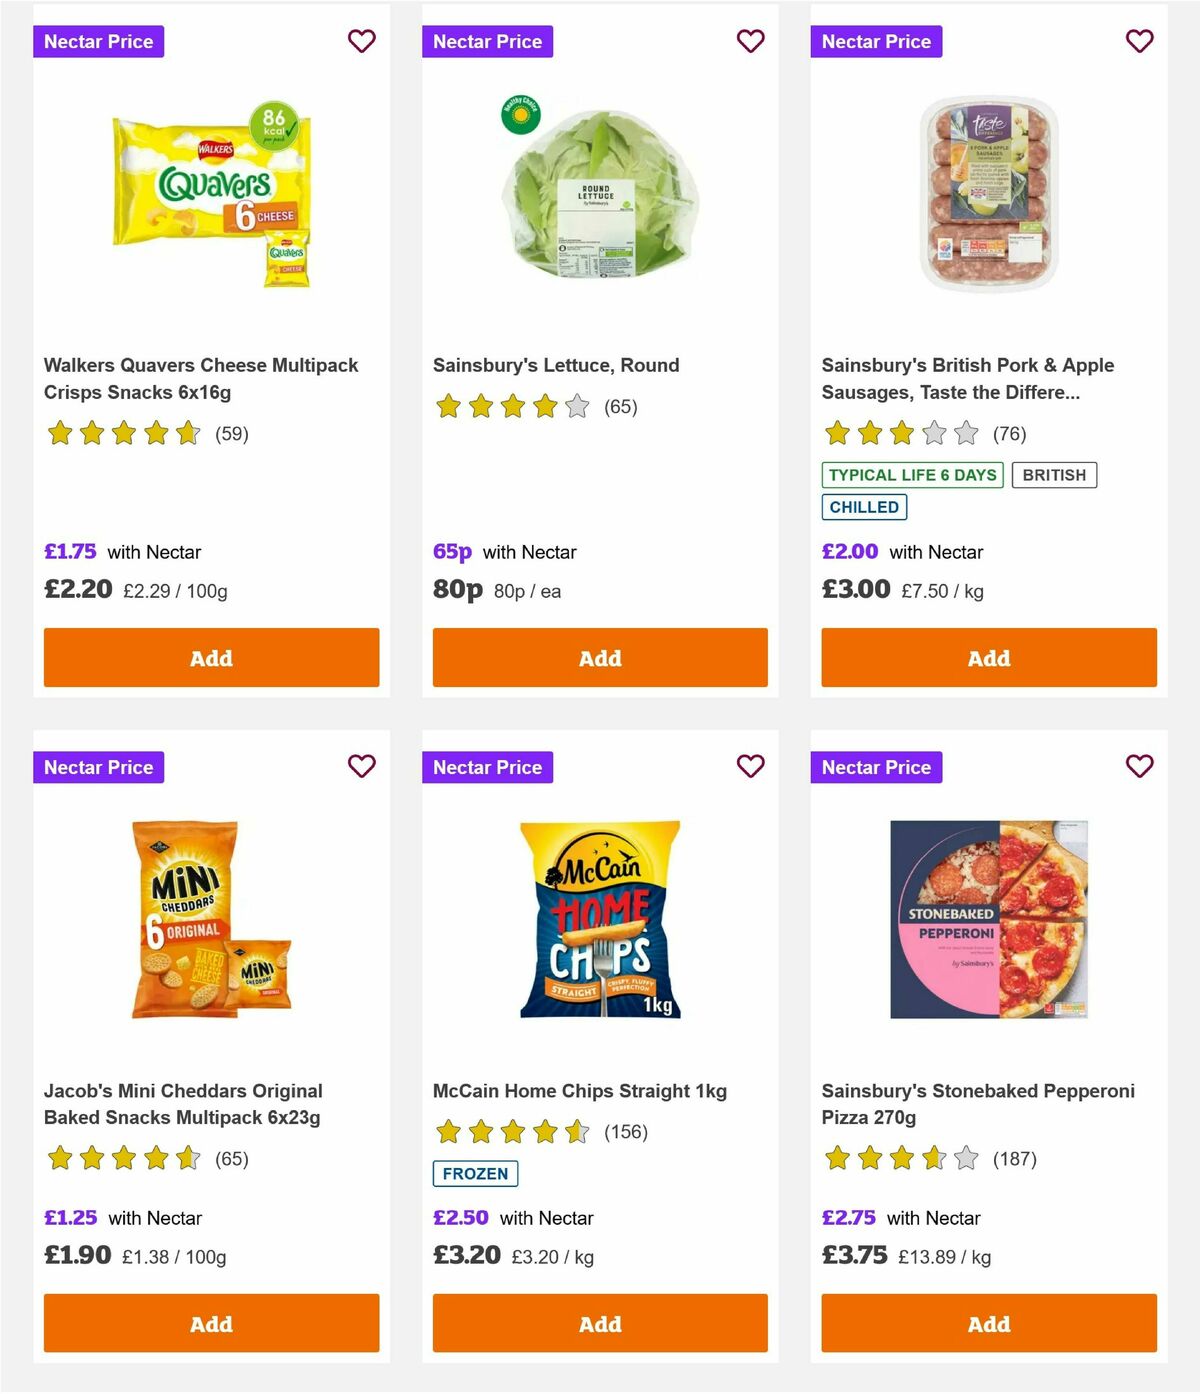The image size is (1200, 1394).
Task: Click the heart icon for McCain Home Chips
Action: click(x=750, y=767)
